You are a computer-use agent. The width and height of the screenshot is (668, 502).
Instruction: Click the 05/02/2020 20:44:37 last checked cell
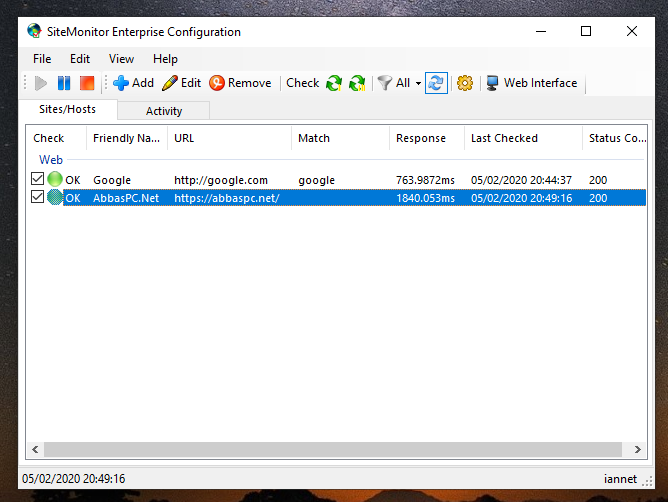(x=521, y=180)
